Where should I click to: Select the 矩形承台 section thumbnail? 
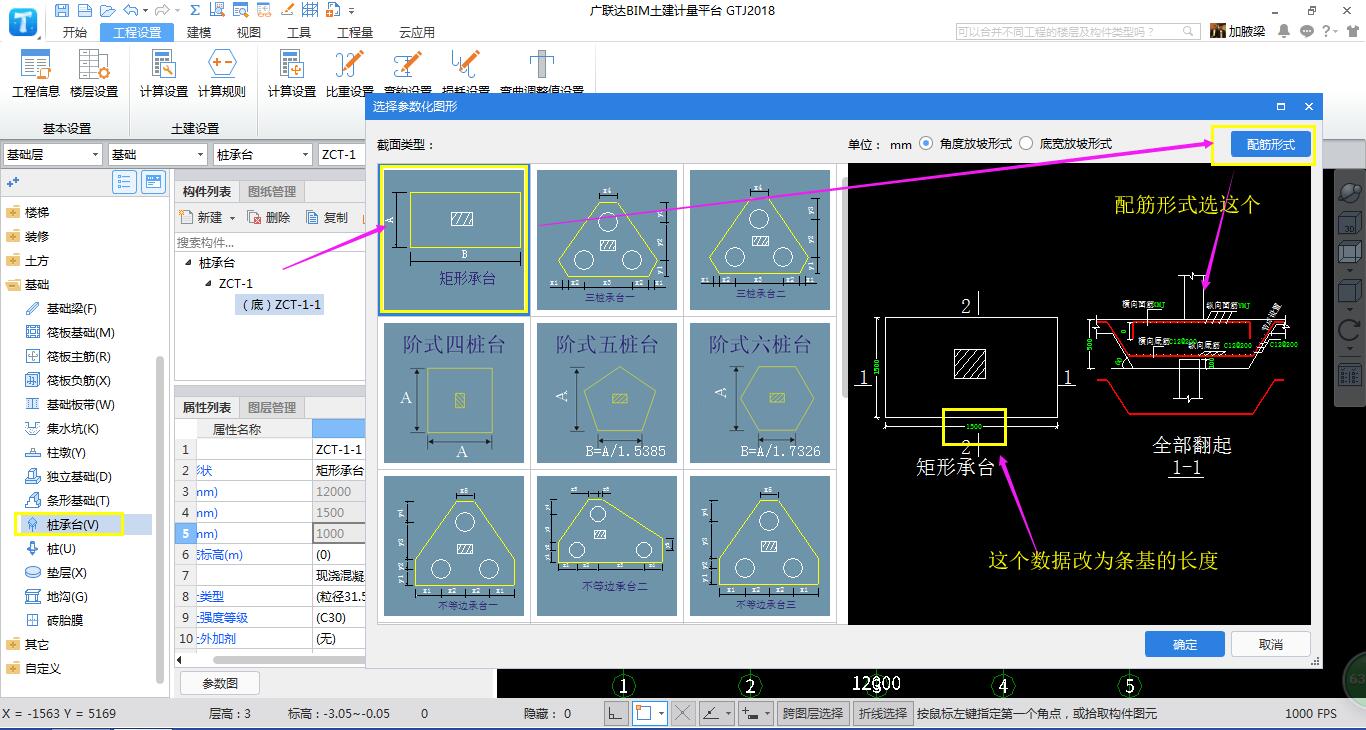(x=454, y=240)
